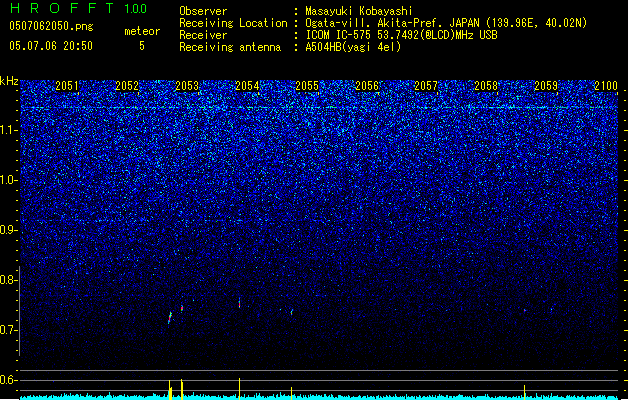The width and height of the screenshot is (629, 400).
Task: Click the 2058 time marker
Action: pyautogui.click(x=486, y=85)
